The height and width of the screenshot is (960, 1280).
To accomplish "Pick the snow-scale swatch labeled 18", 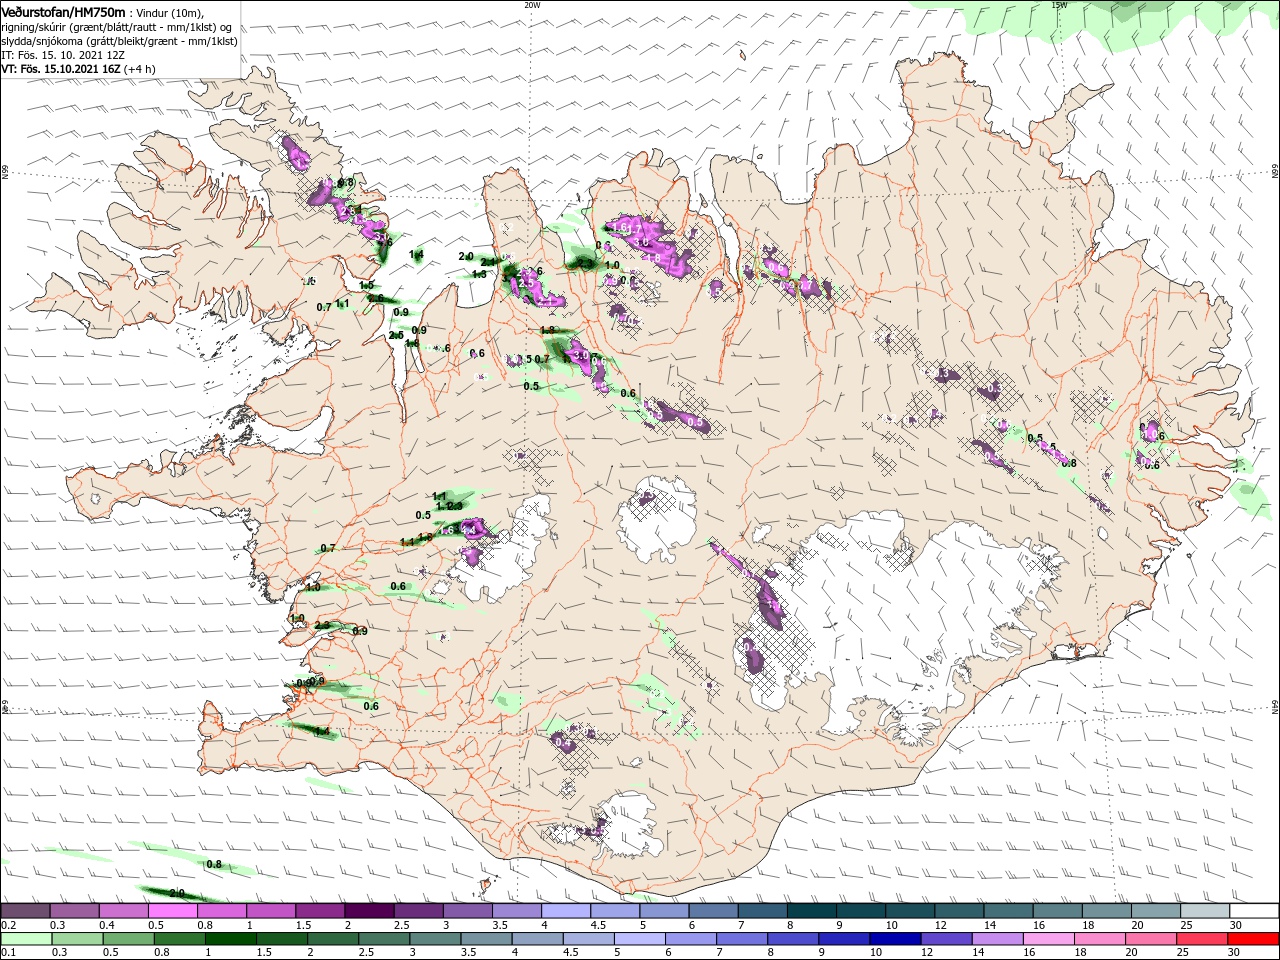I will pos(1106,911).
